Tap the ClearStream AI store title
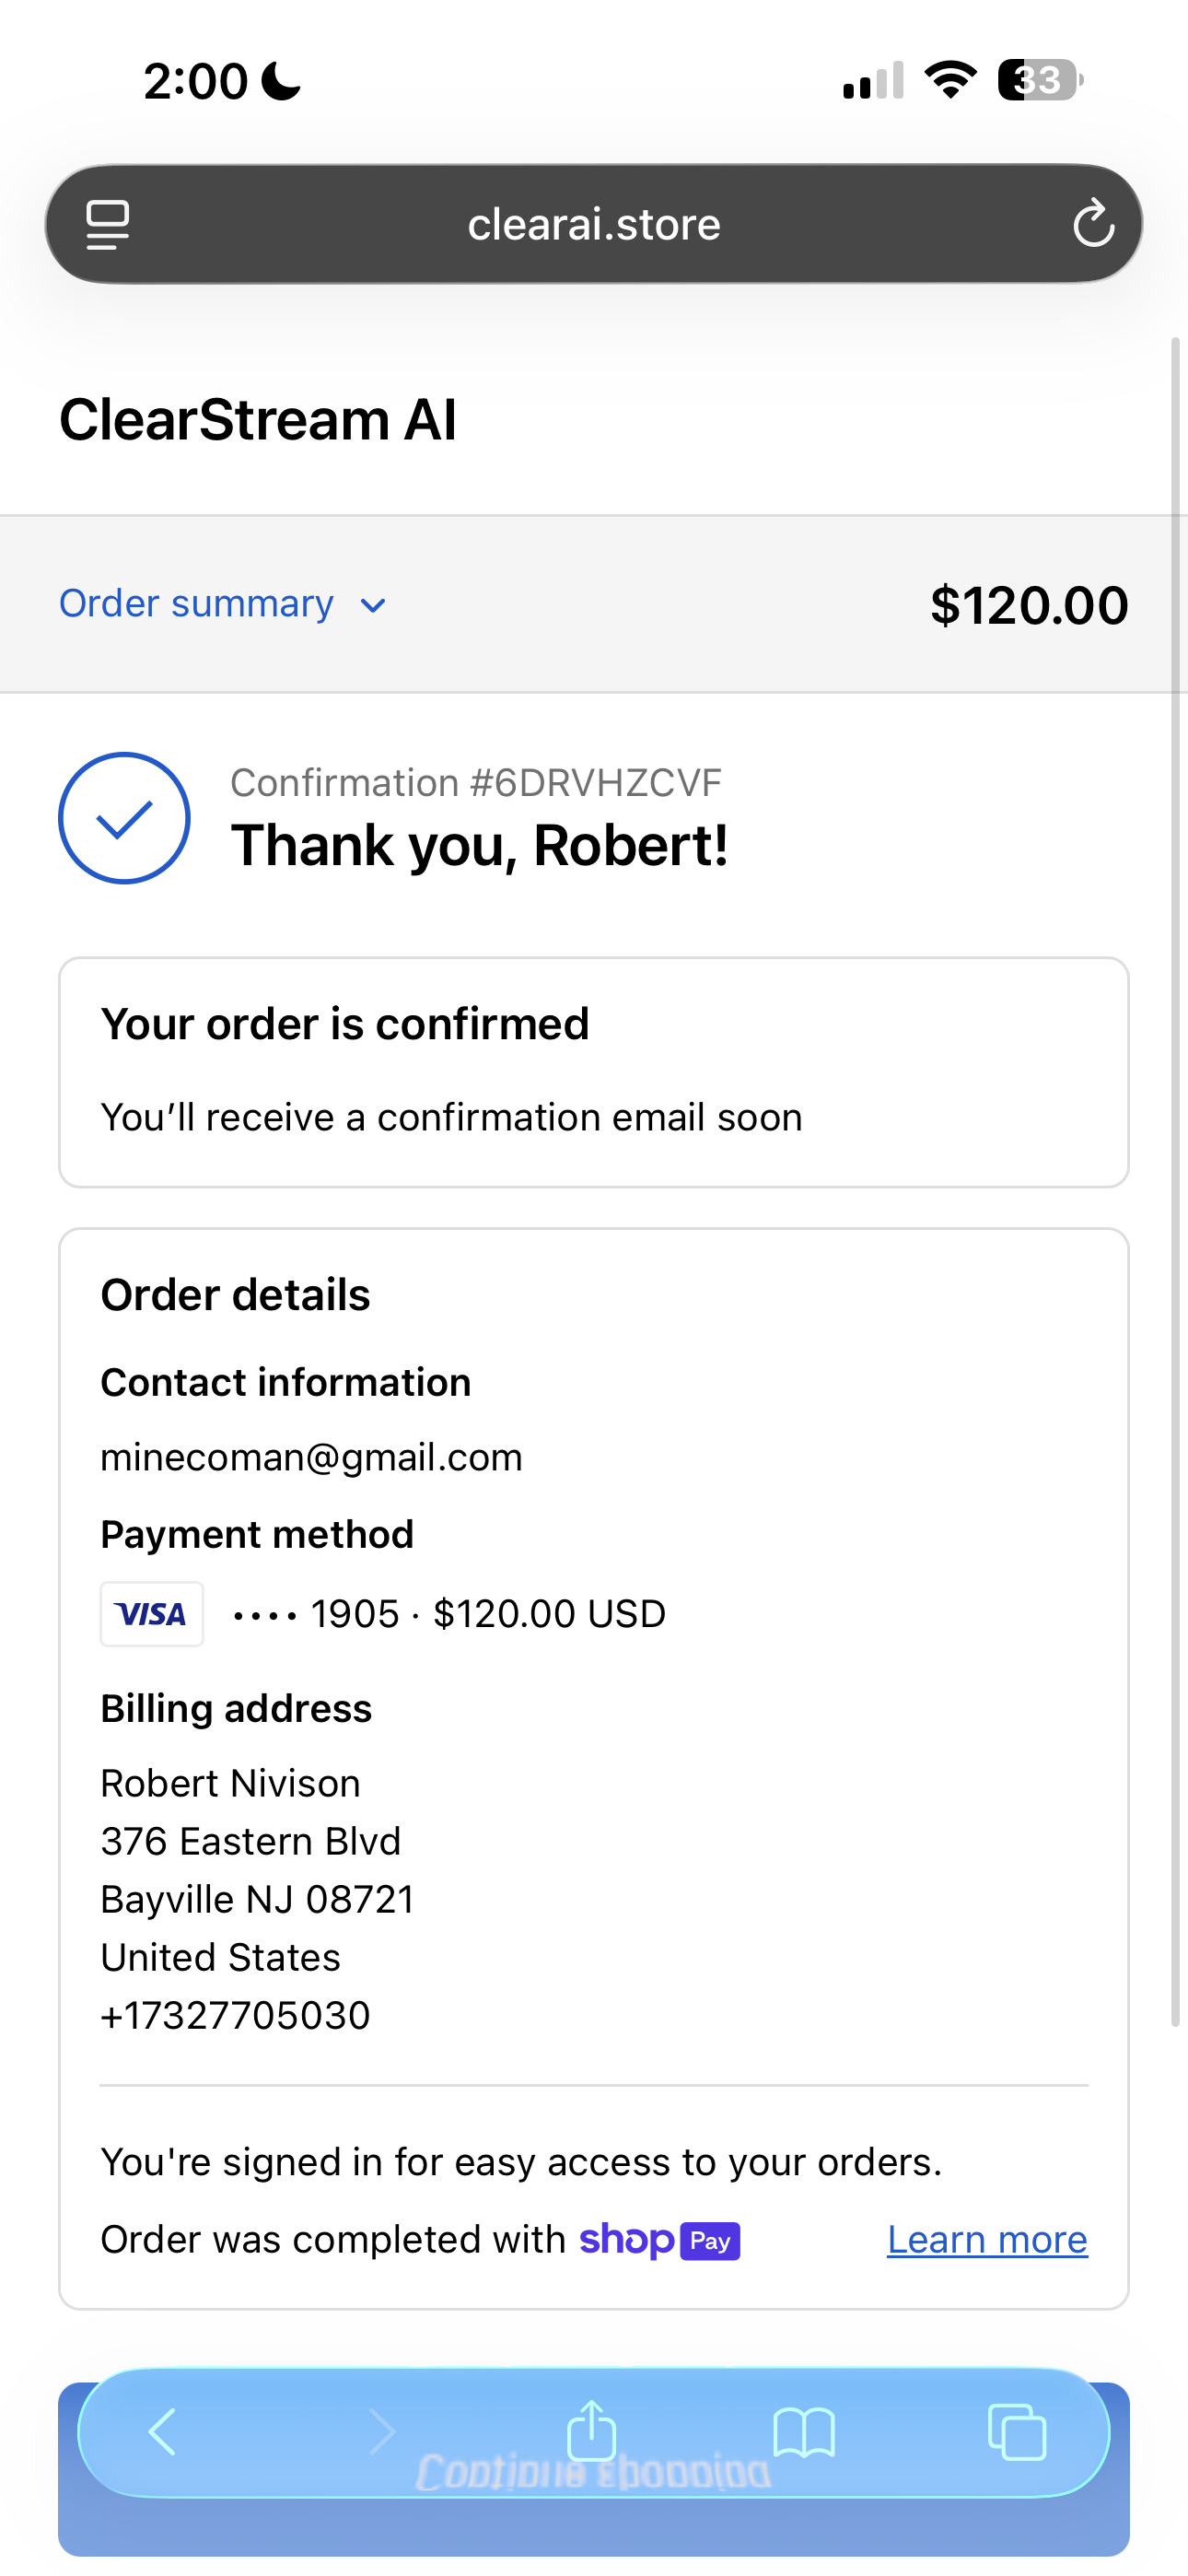Image resolution: width=1188 pixels, height=2576 pixels. (258, 419)
